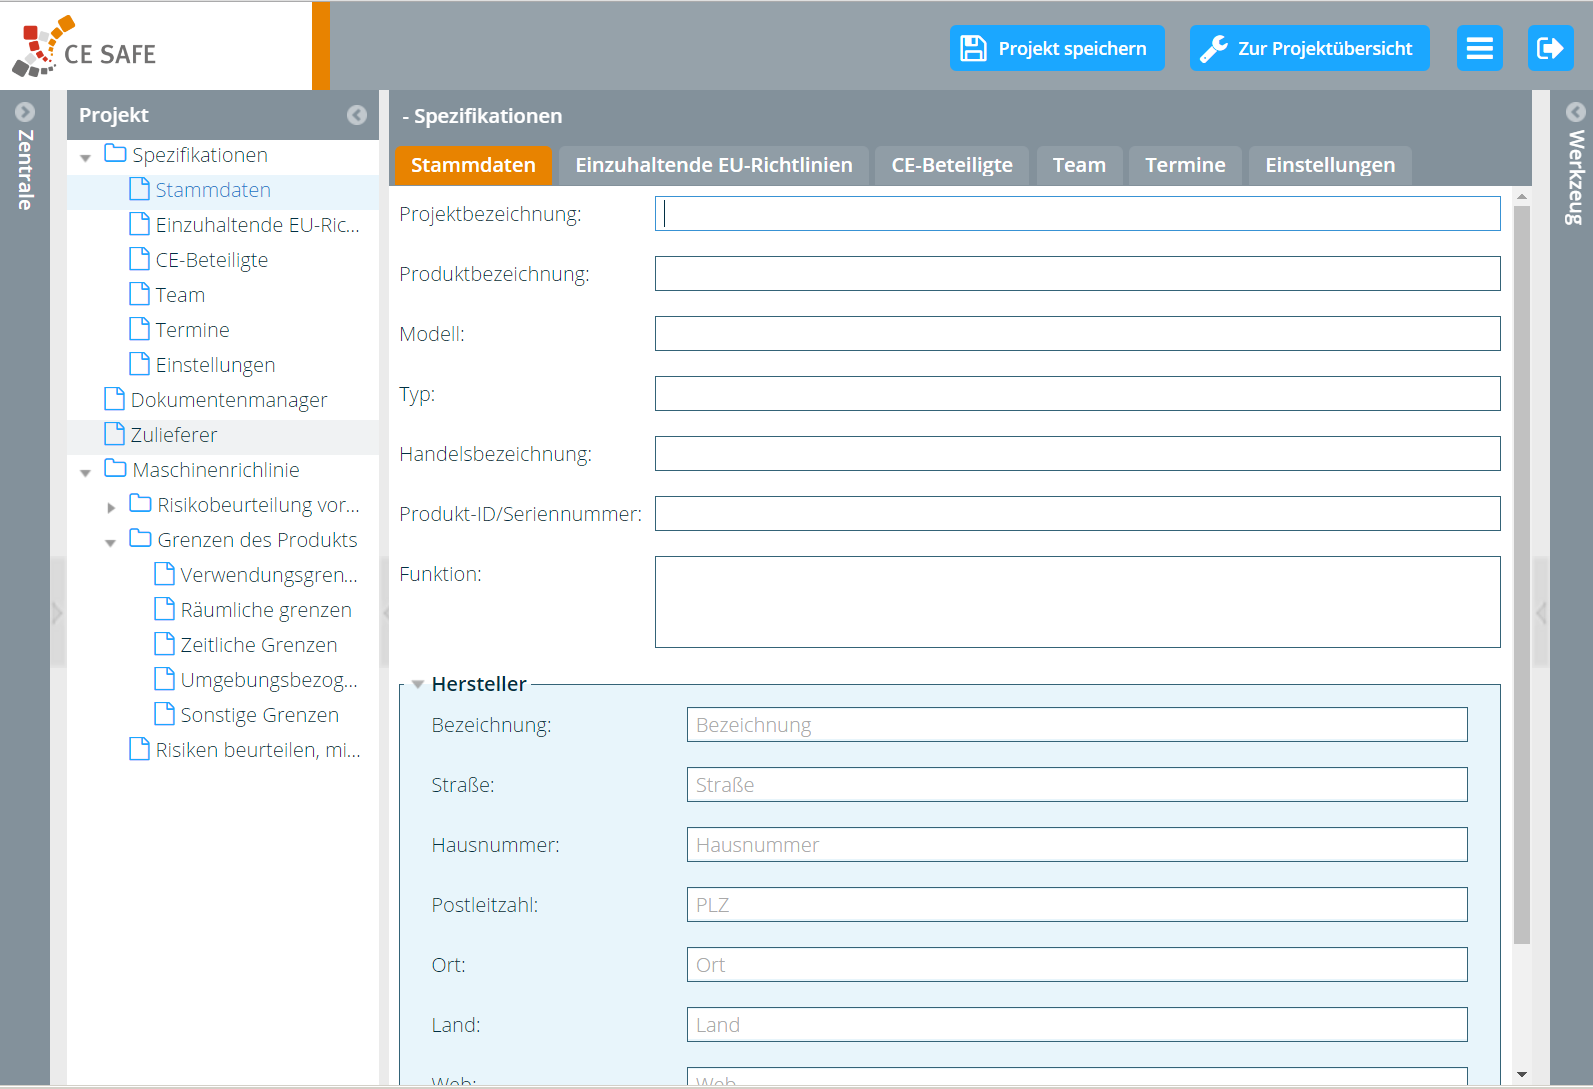Select Team in the project tree
1593x1089 pixels.
tap(180, 294)
